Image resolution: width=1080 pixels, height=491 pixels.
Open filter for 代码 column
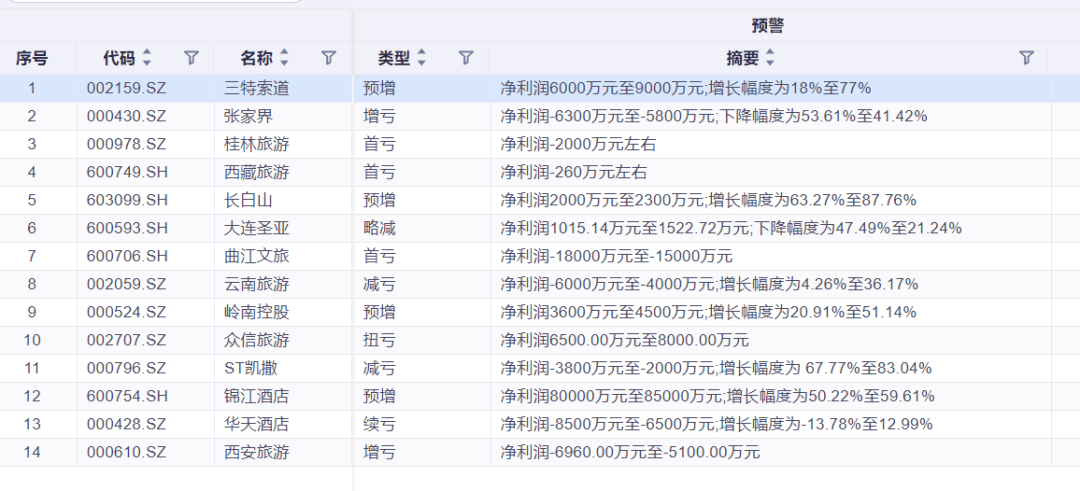click(x=191, y=58)
